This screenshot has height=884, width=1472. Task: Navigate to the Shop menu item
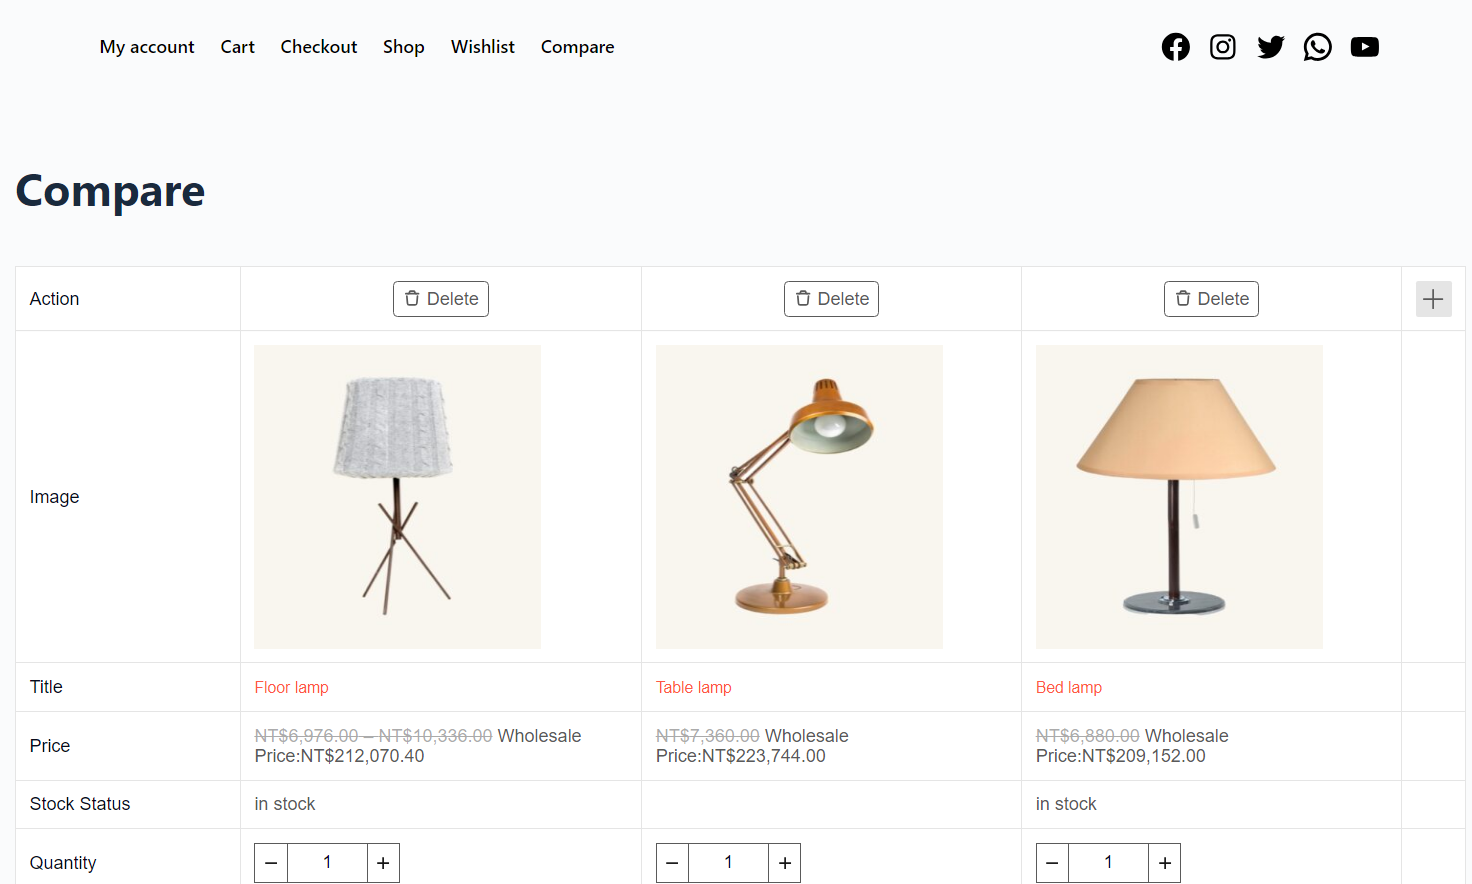(x=403, y=47)
